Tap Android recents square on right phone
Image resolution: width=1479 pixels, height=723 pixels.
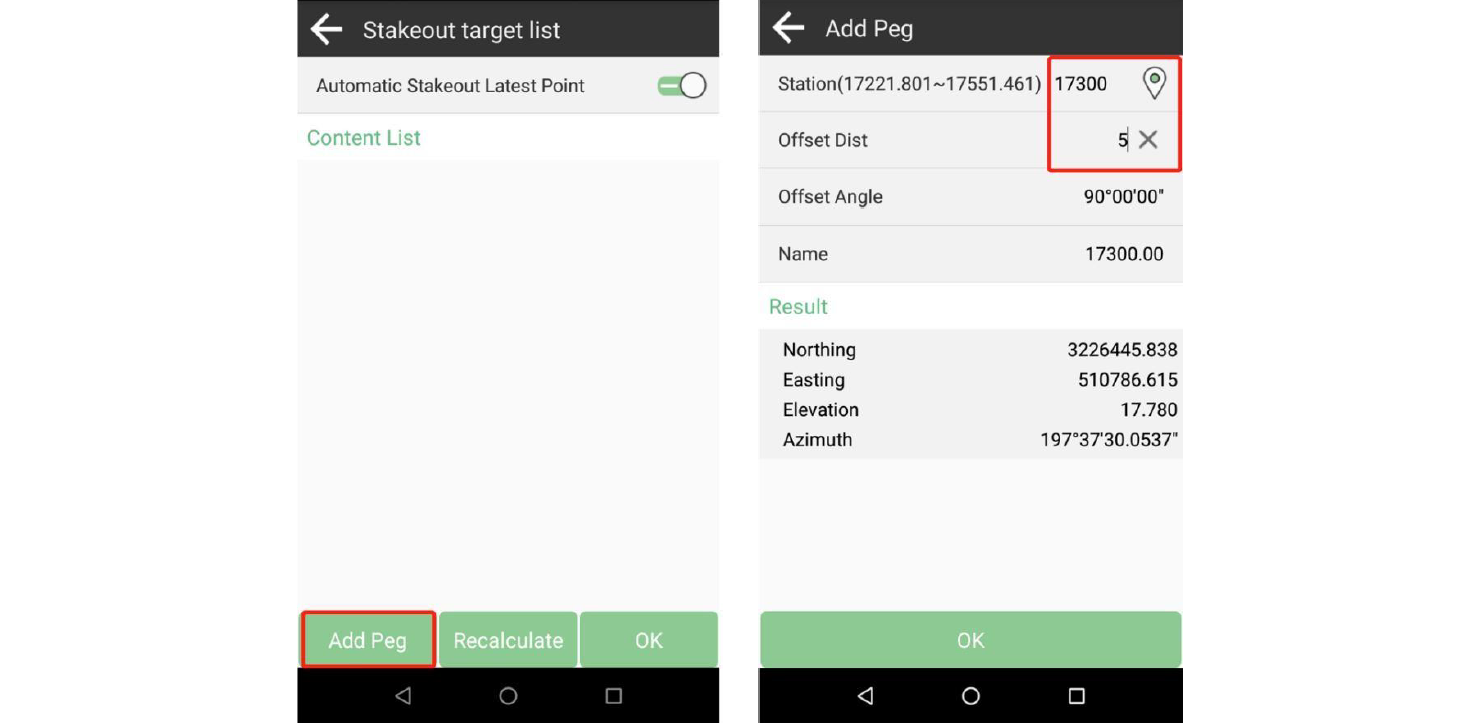[x=1076, y=696]
